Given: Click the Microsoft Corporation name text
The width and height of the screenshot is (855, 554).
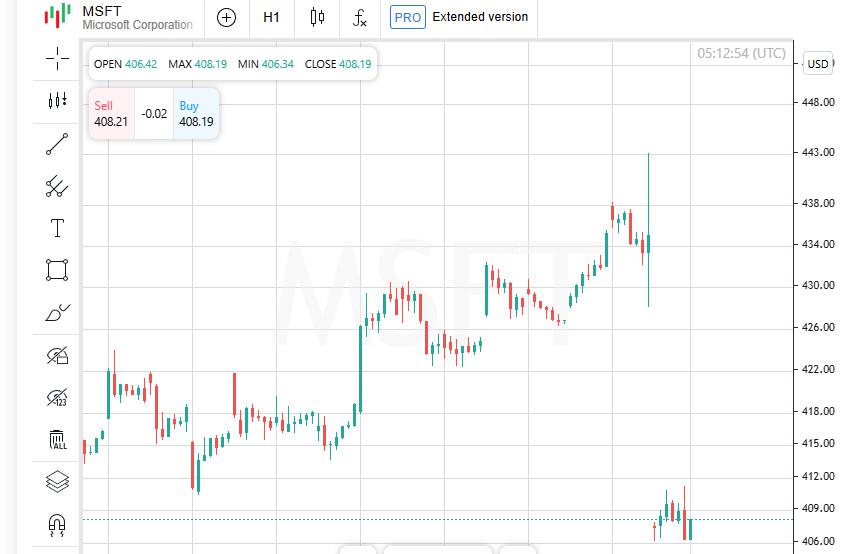Looking at the screenshot, I should [137, 25].
